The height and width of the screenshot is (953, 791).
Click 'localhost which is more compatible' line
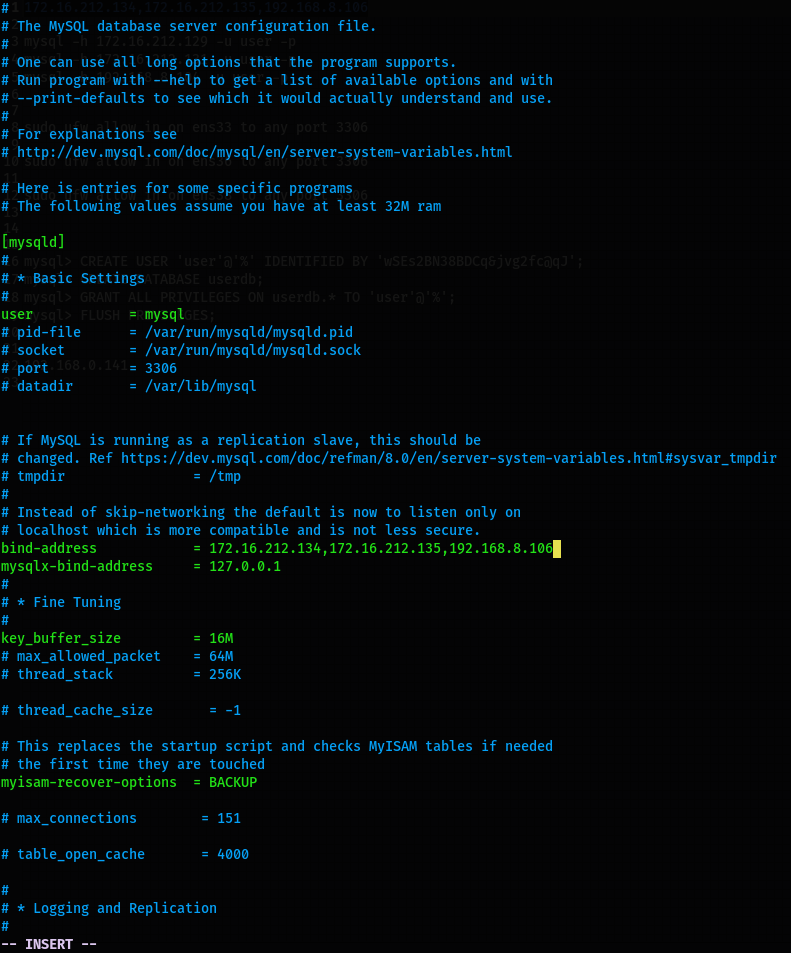click(x=241, y=531)
